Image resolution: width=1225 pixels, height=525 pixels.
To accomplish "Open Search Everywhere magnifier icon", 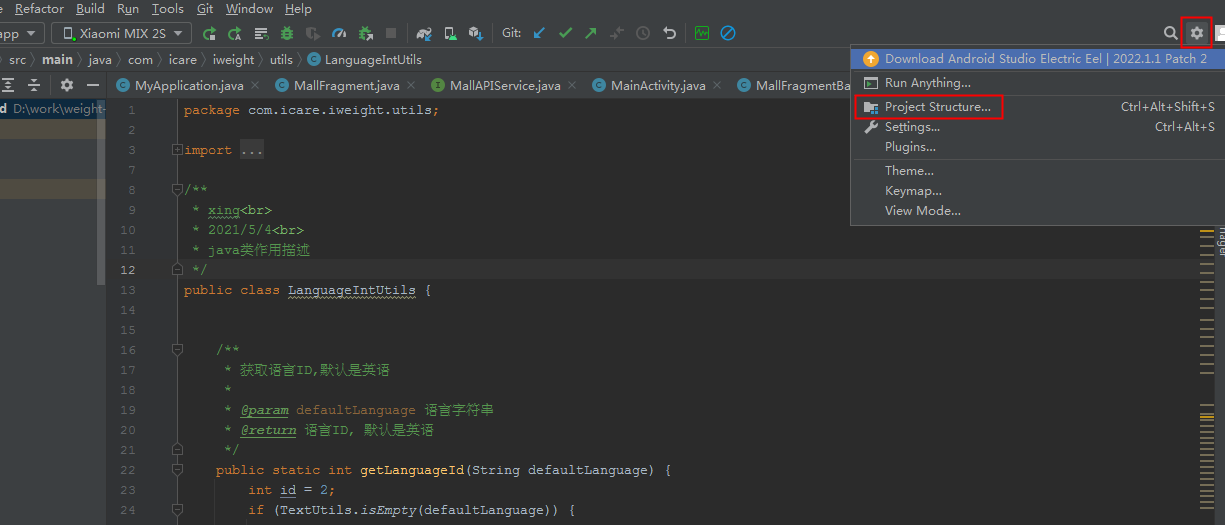I will point(1170,33).
